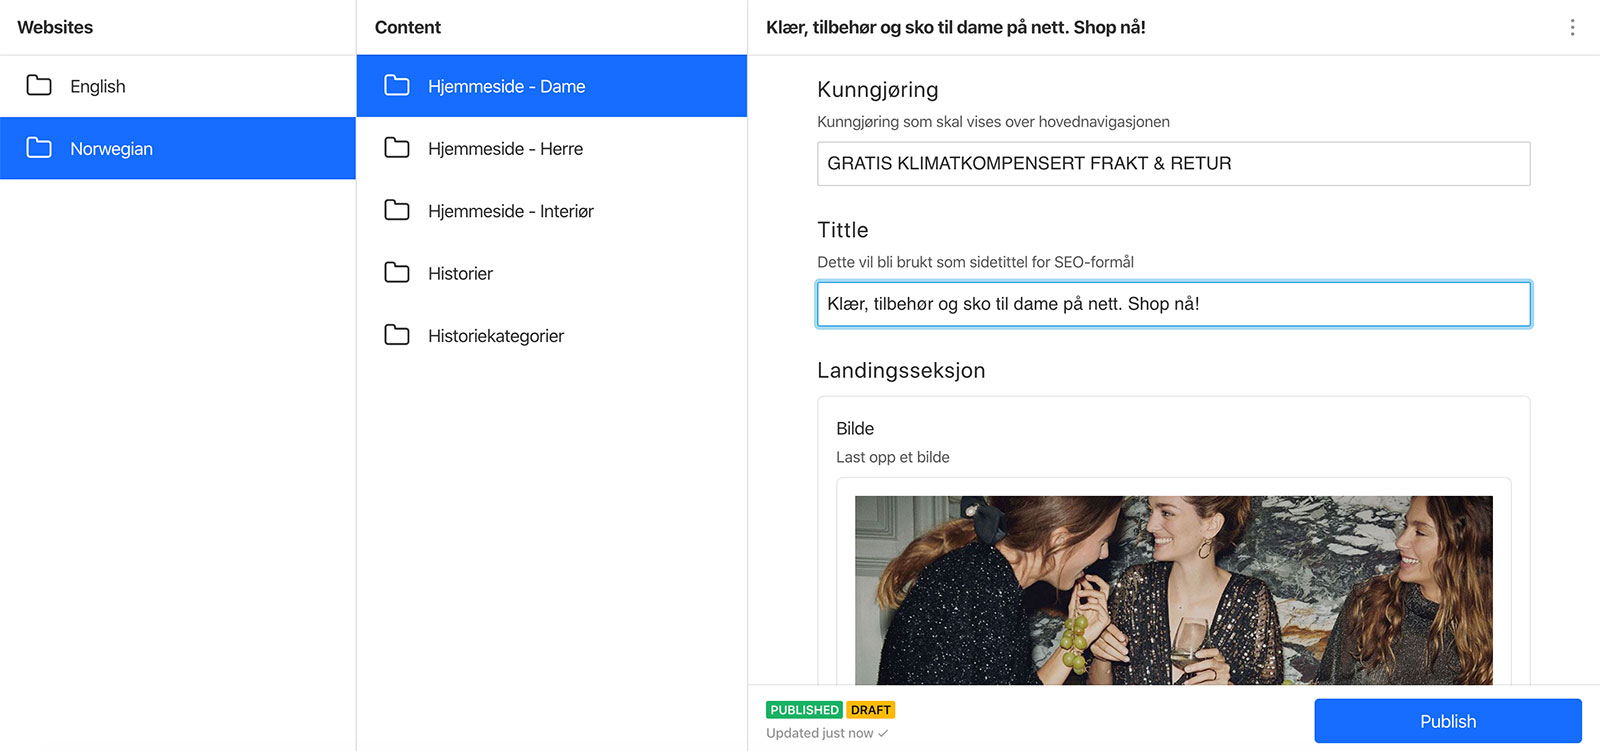Click the folder icon beside Historier

point(397,272)
